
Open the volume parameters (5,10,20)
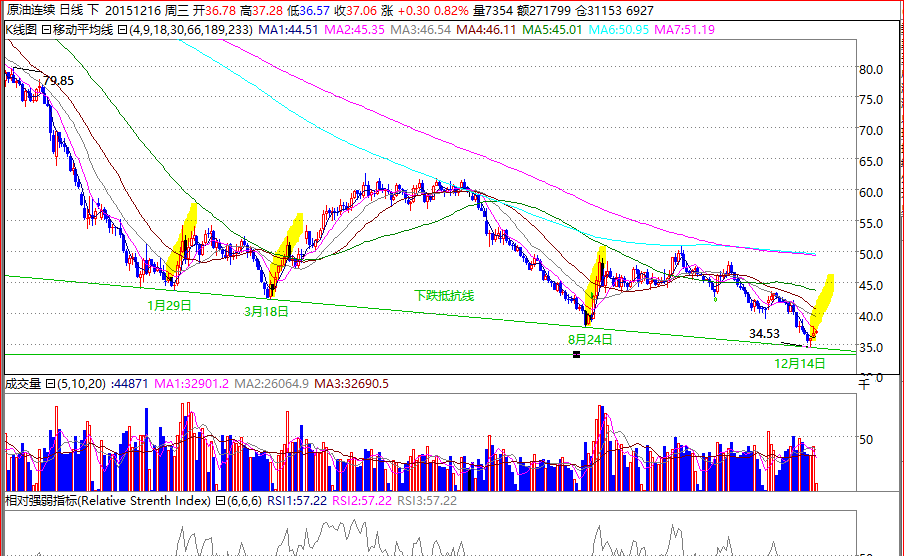pyautogui.click(x=81, y=384)
